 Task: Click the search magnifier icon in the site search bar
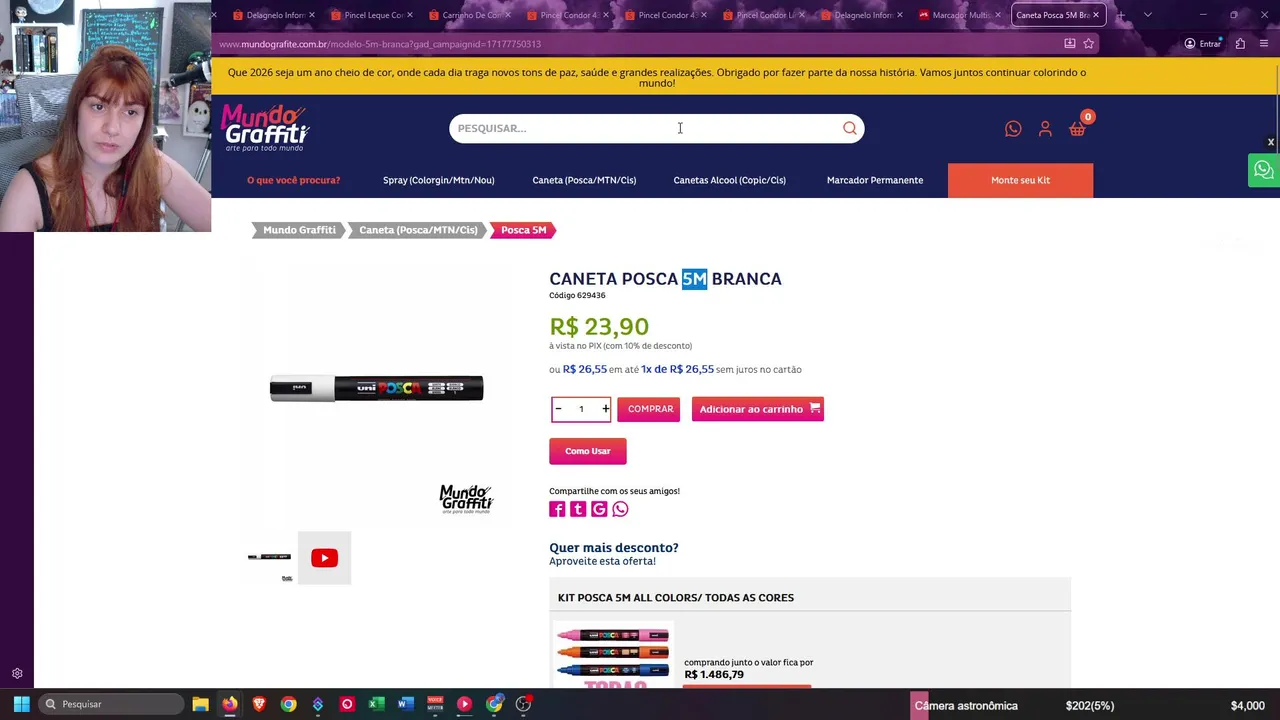click(850, 128)
